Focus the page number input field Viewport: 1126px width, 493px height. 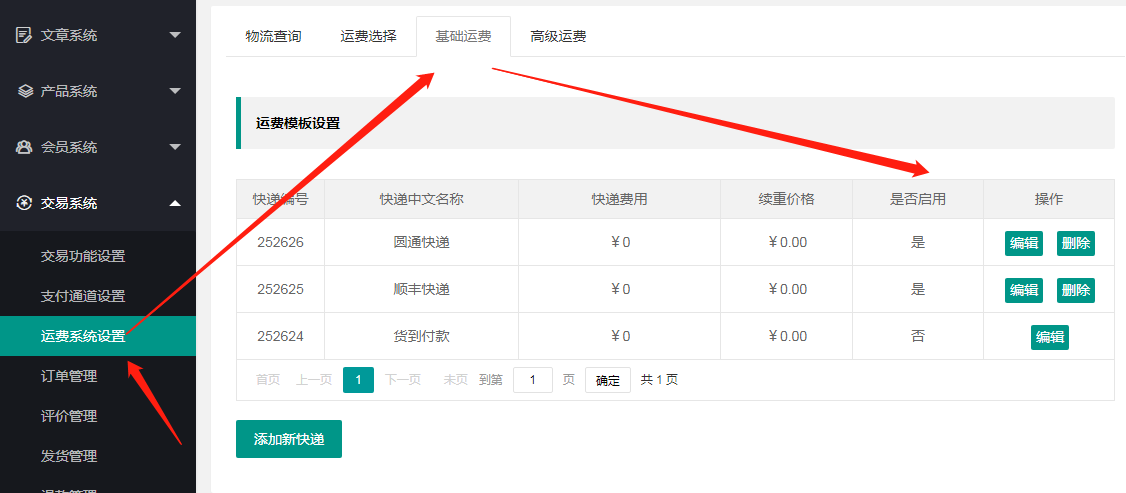(x=533, y=380)
